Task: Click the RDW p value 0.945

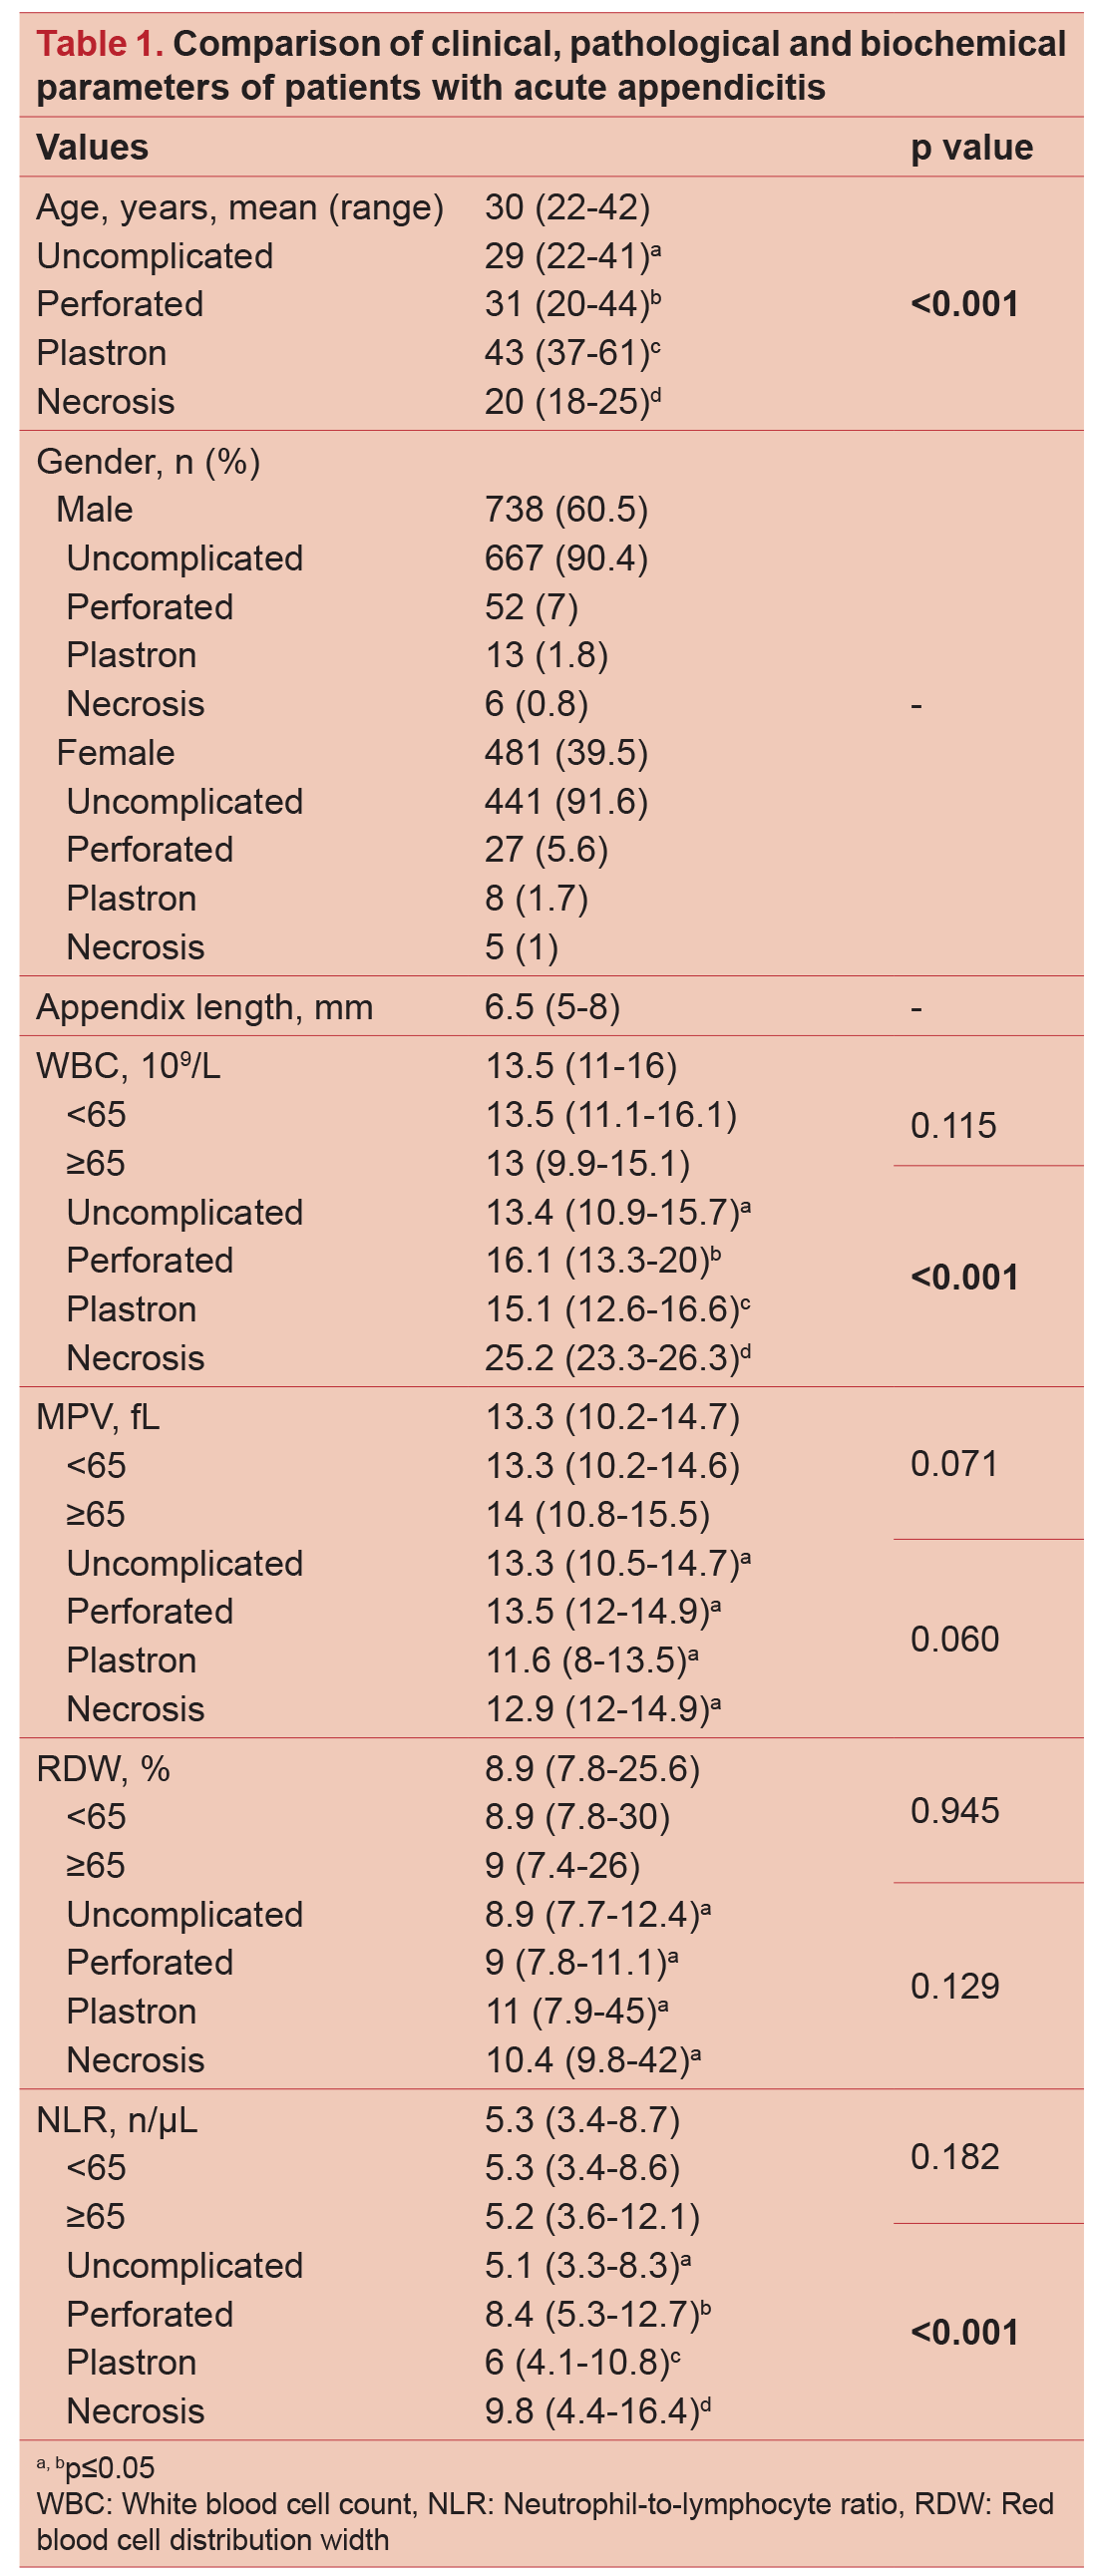Action: tap(954, 1811)
